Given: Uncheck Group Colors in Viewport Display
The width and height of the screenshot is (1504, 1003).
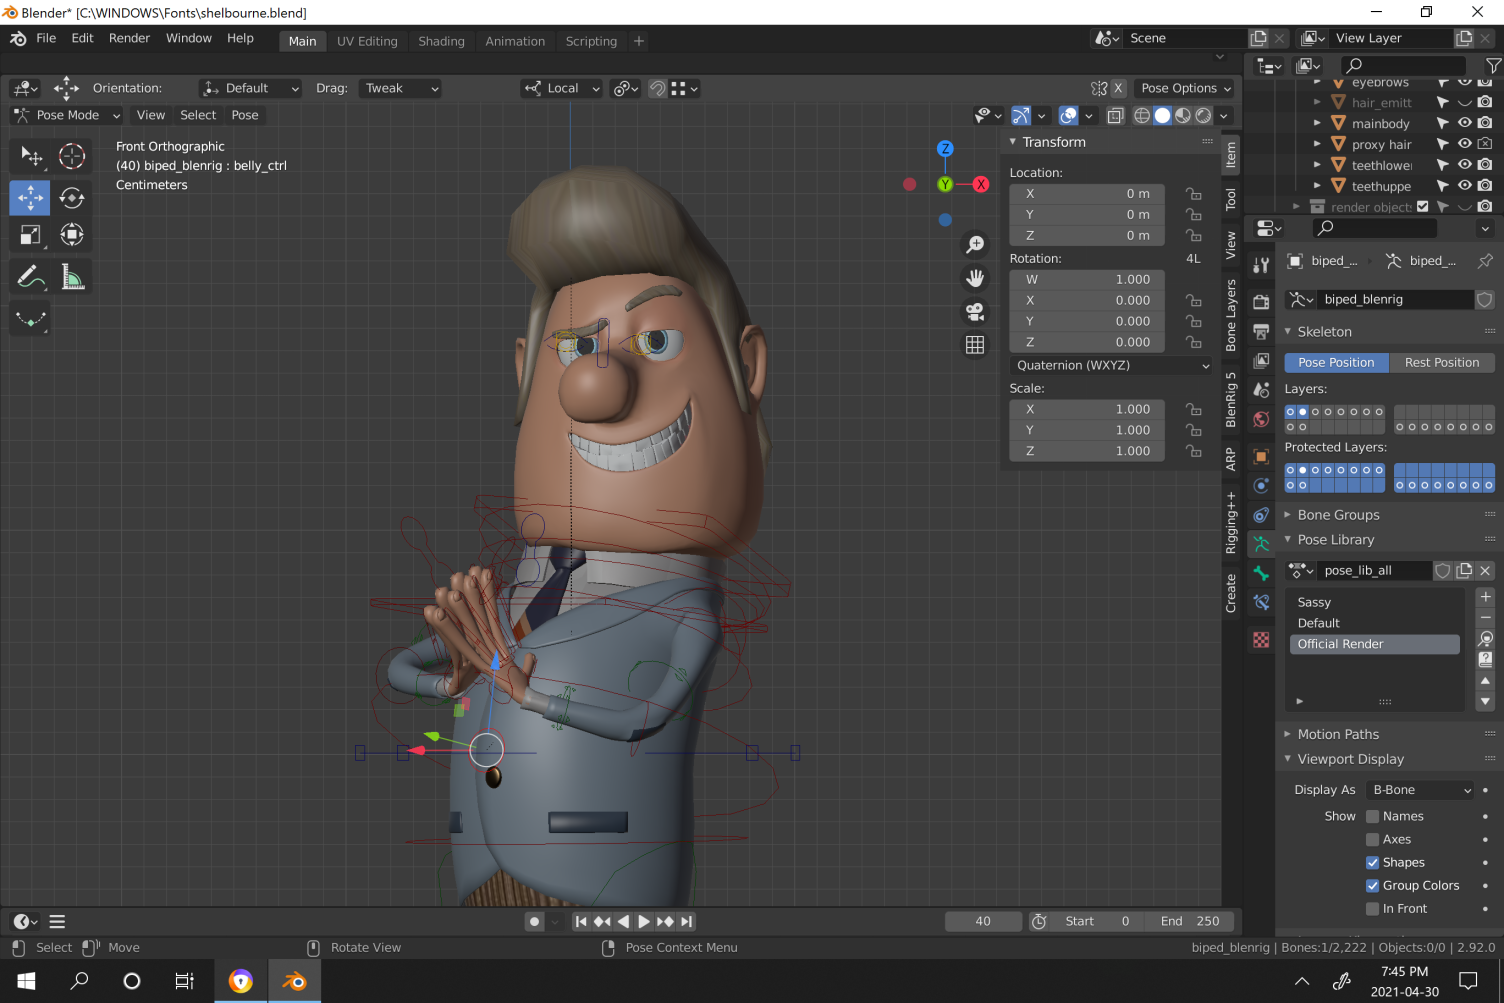Looking at the screenshot, I should pyautogui.click(x=1373, y=885).
